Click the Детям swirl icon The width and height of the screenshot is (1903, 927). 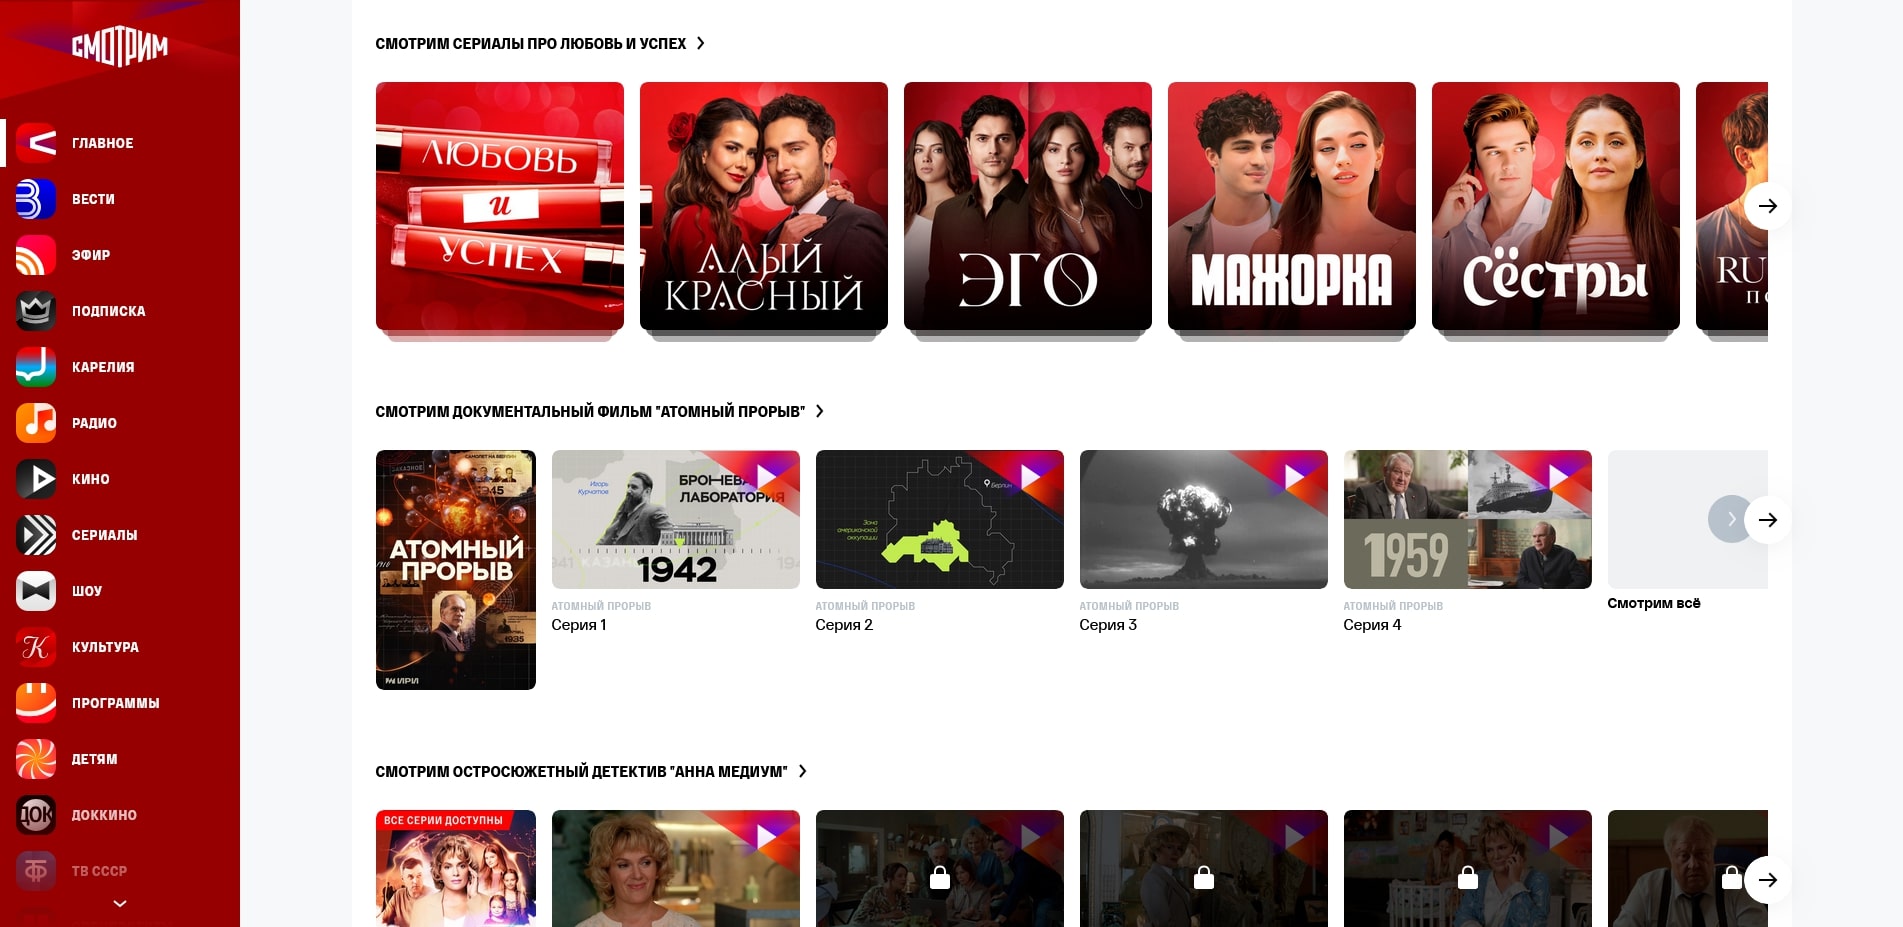coord(36,759)
